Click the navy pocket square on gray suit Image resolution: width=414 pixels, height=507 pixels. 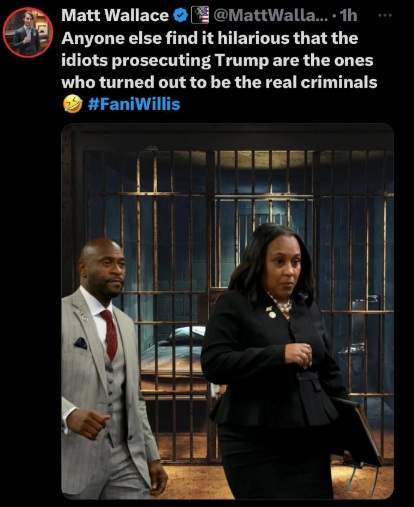click(x=81, y=343)
